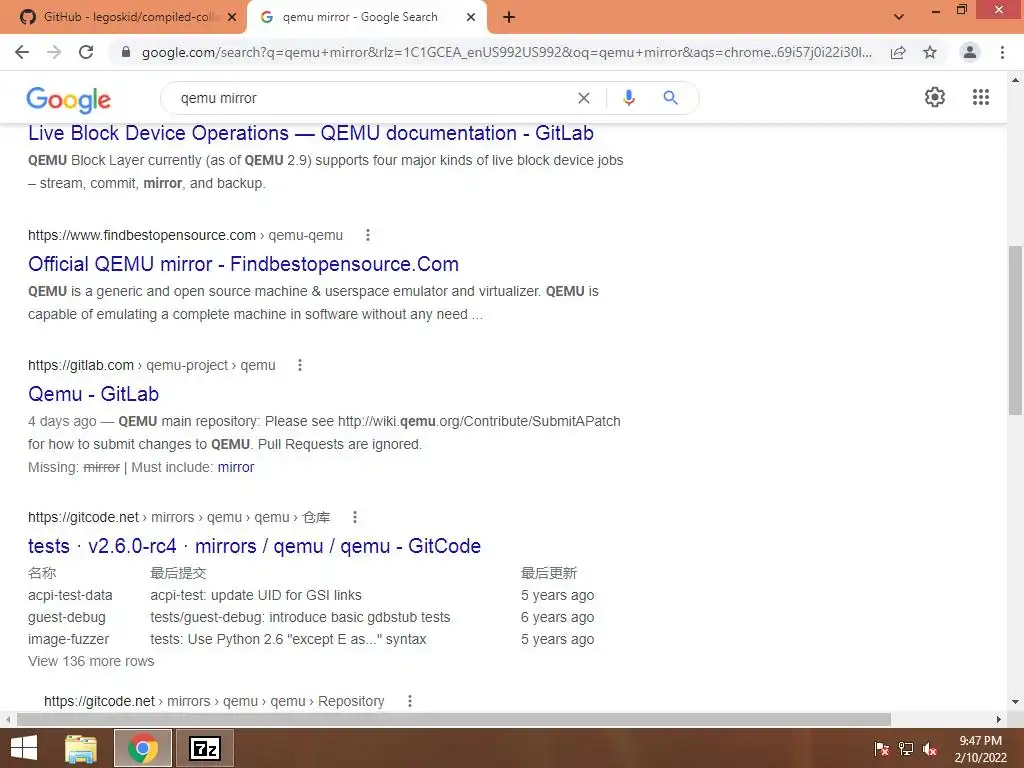Screen dimensions: 1024x768
Task: Click inside the qemu mirror search box
Action: [372, 98]
